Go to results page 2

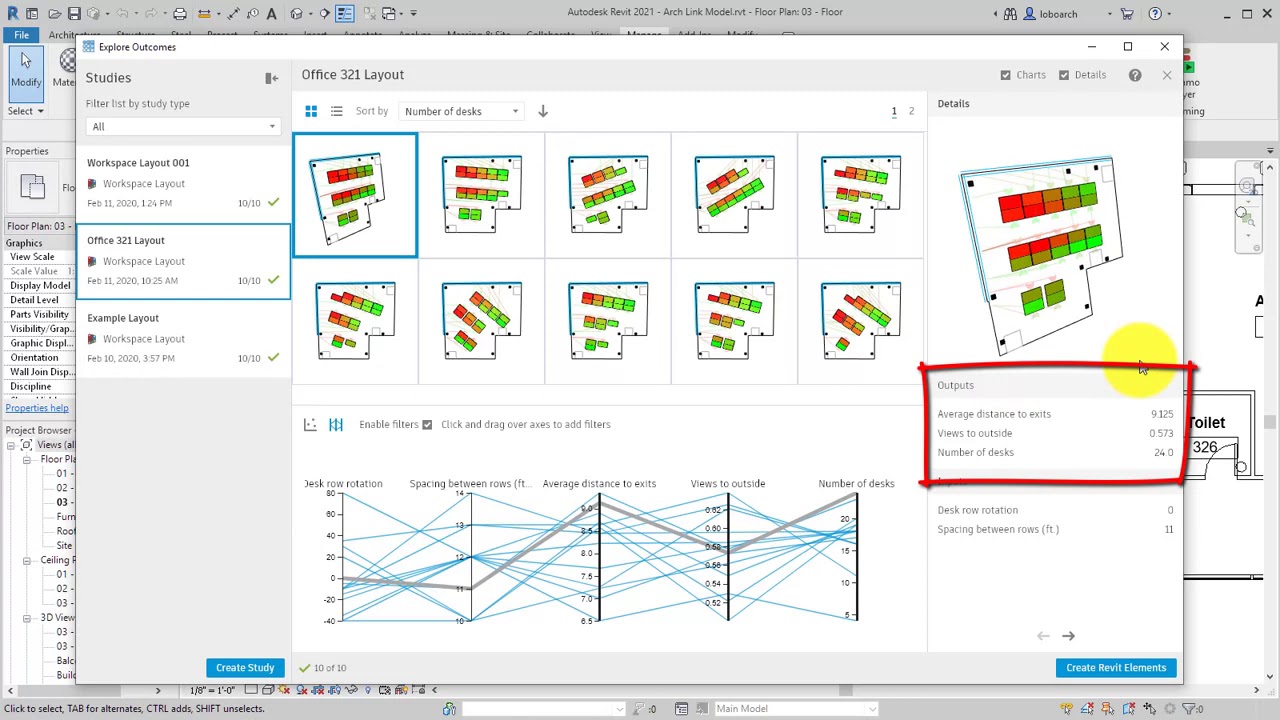[911, 111]
